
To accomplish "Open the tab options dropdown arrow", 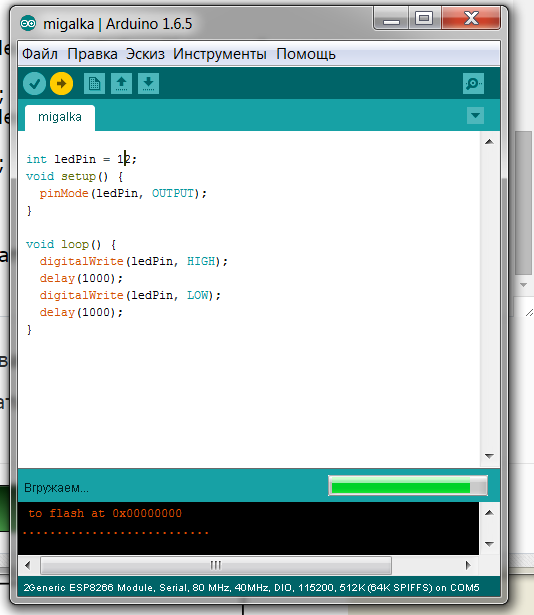I will (476, 115).
